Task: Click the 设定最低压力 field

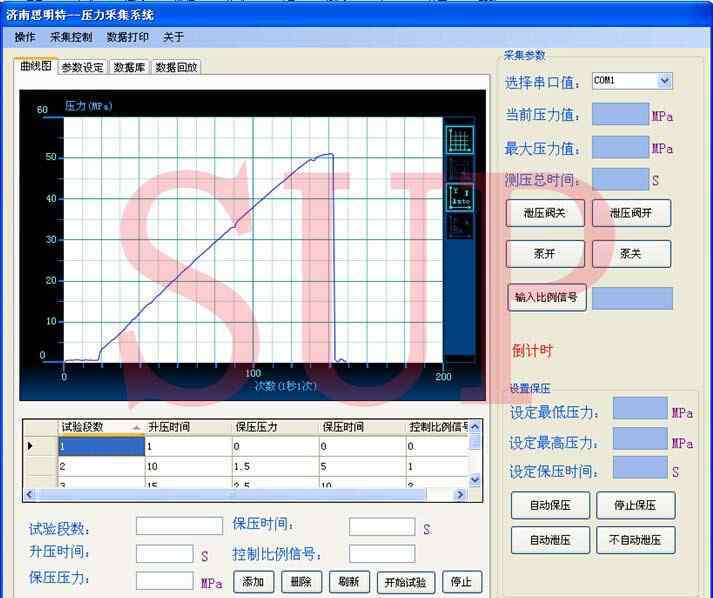Action: pyautogui.click(x=640, y=408)
